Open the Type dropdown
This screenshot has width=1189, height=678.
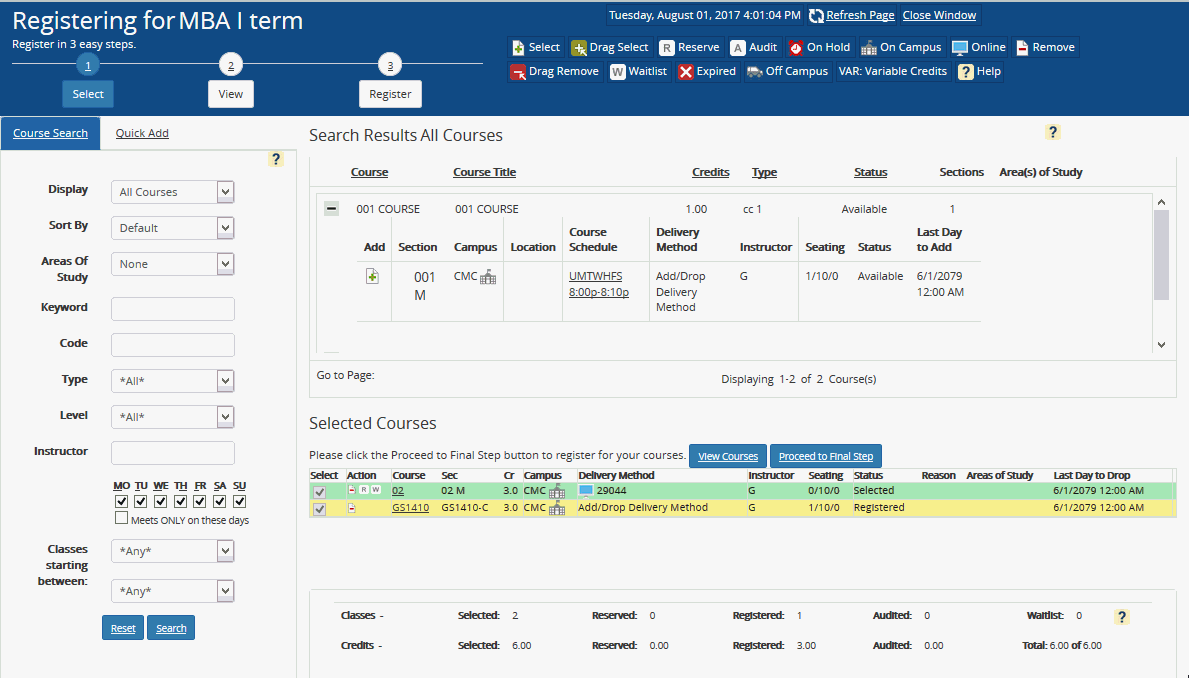point(172,381)
